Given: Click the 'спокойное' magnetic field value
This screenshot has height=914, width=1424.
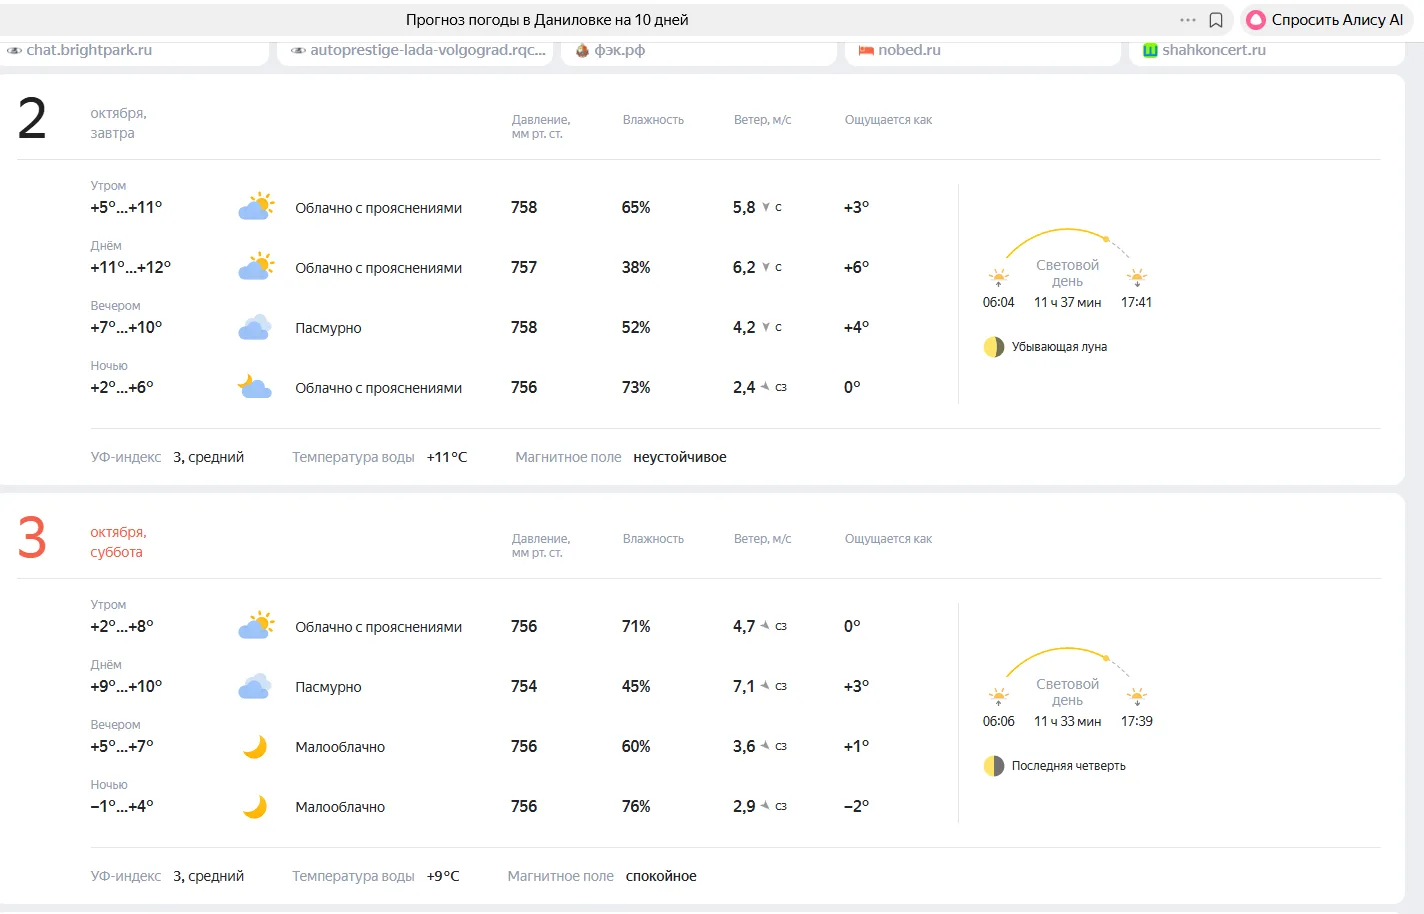Looking at the screenshot, I should [x=661, y=876].
